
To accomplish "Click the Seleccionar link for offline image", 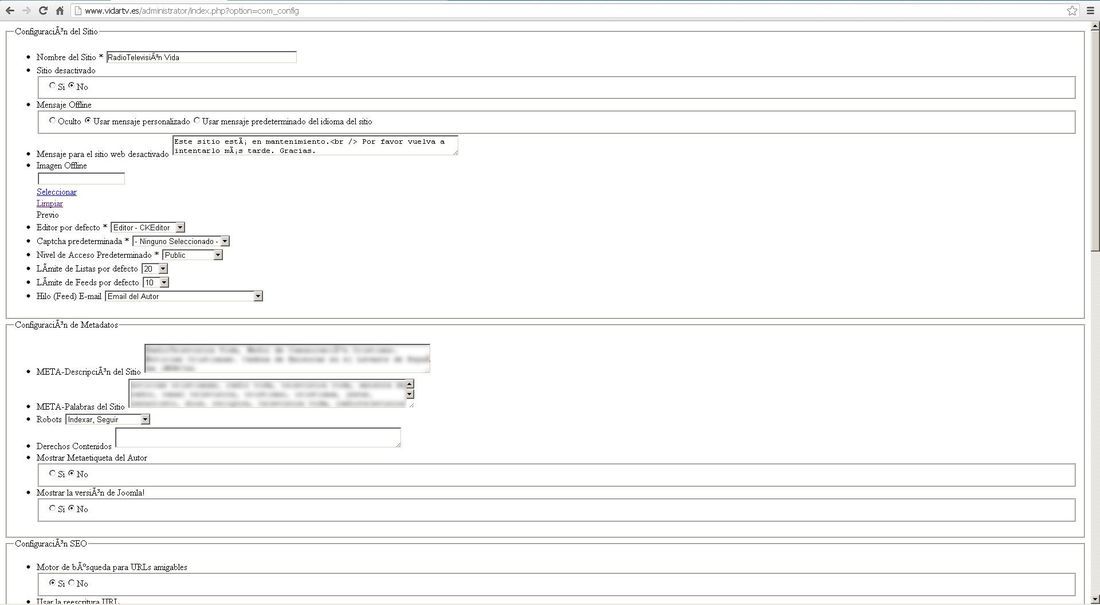I will (x=57, y=192).
